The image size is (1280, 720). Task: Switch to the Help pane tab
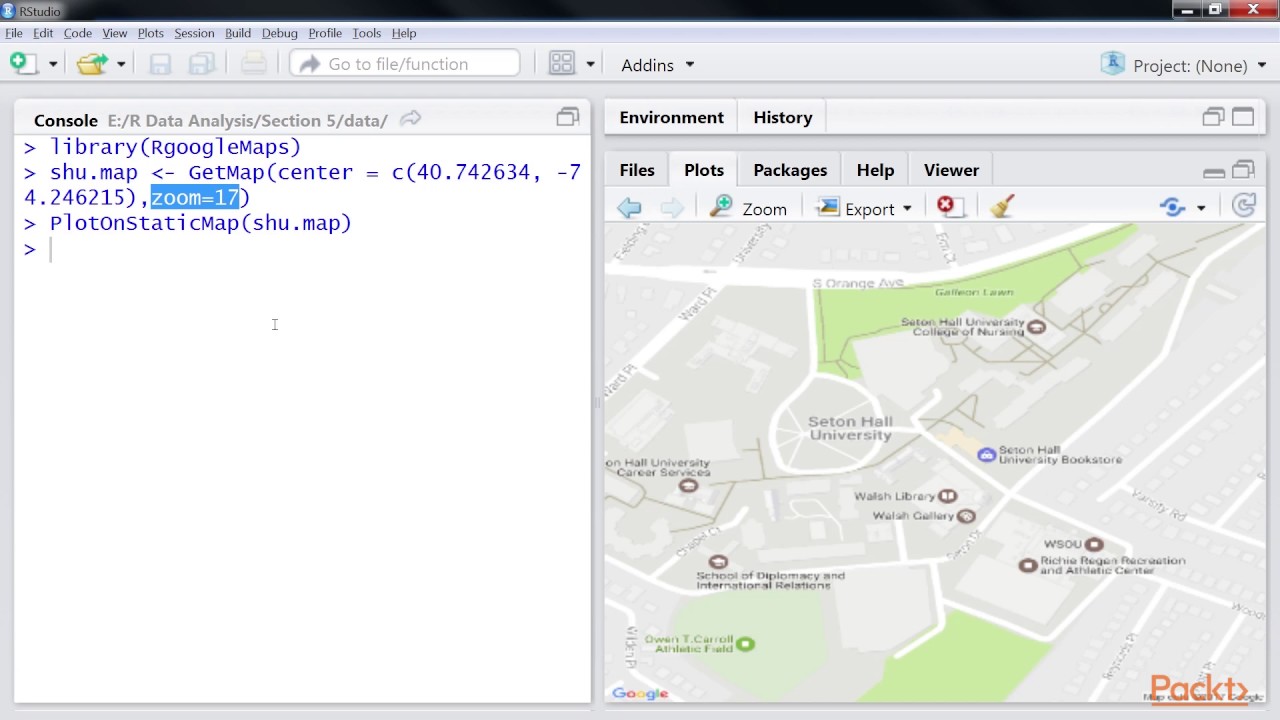875,170
